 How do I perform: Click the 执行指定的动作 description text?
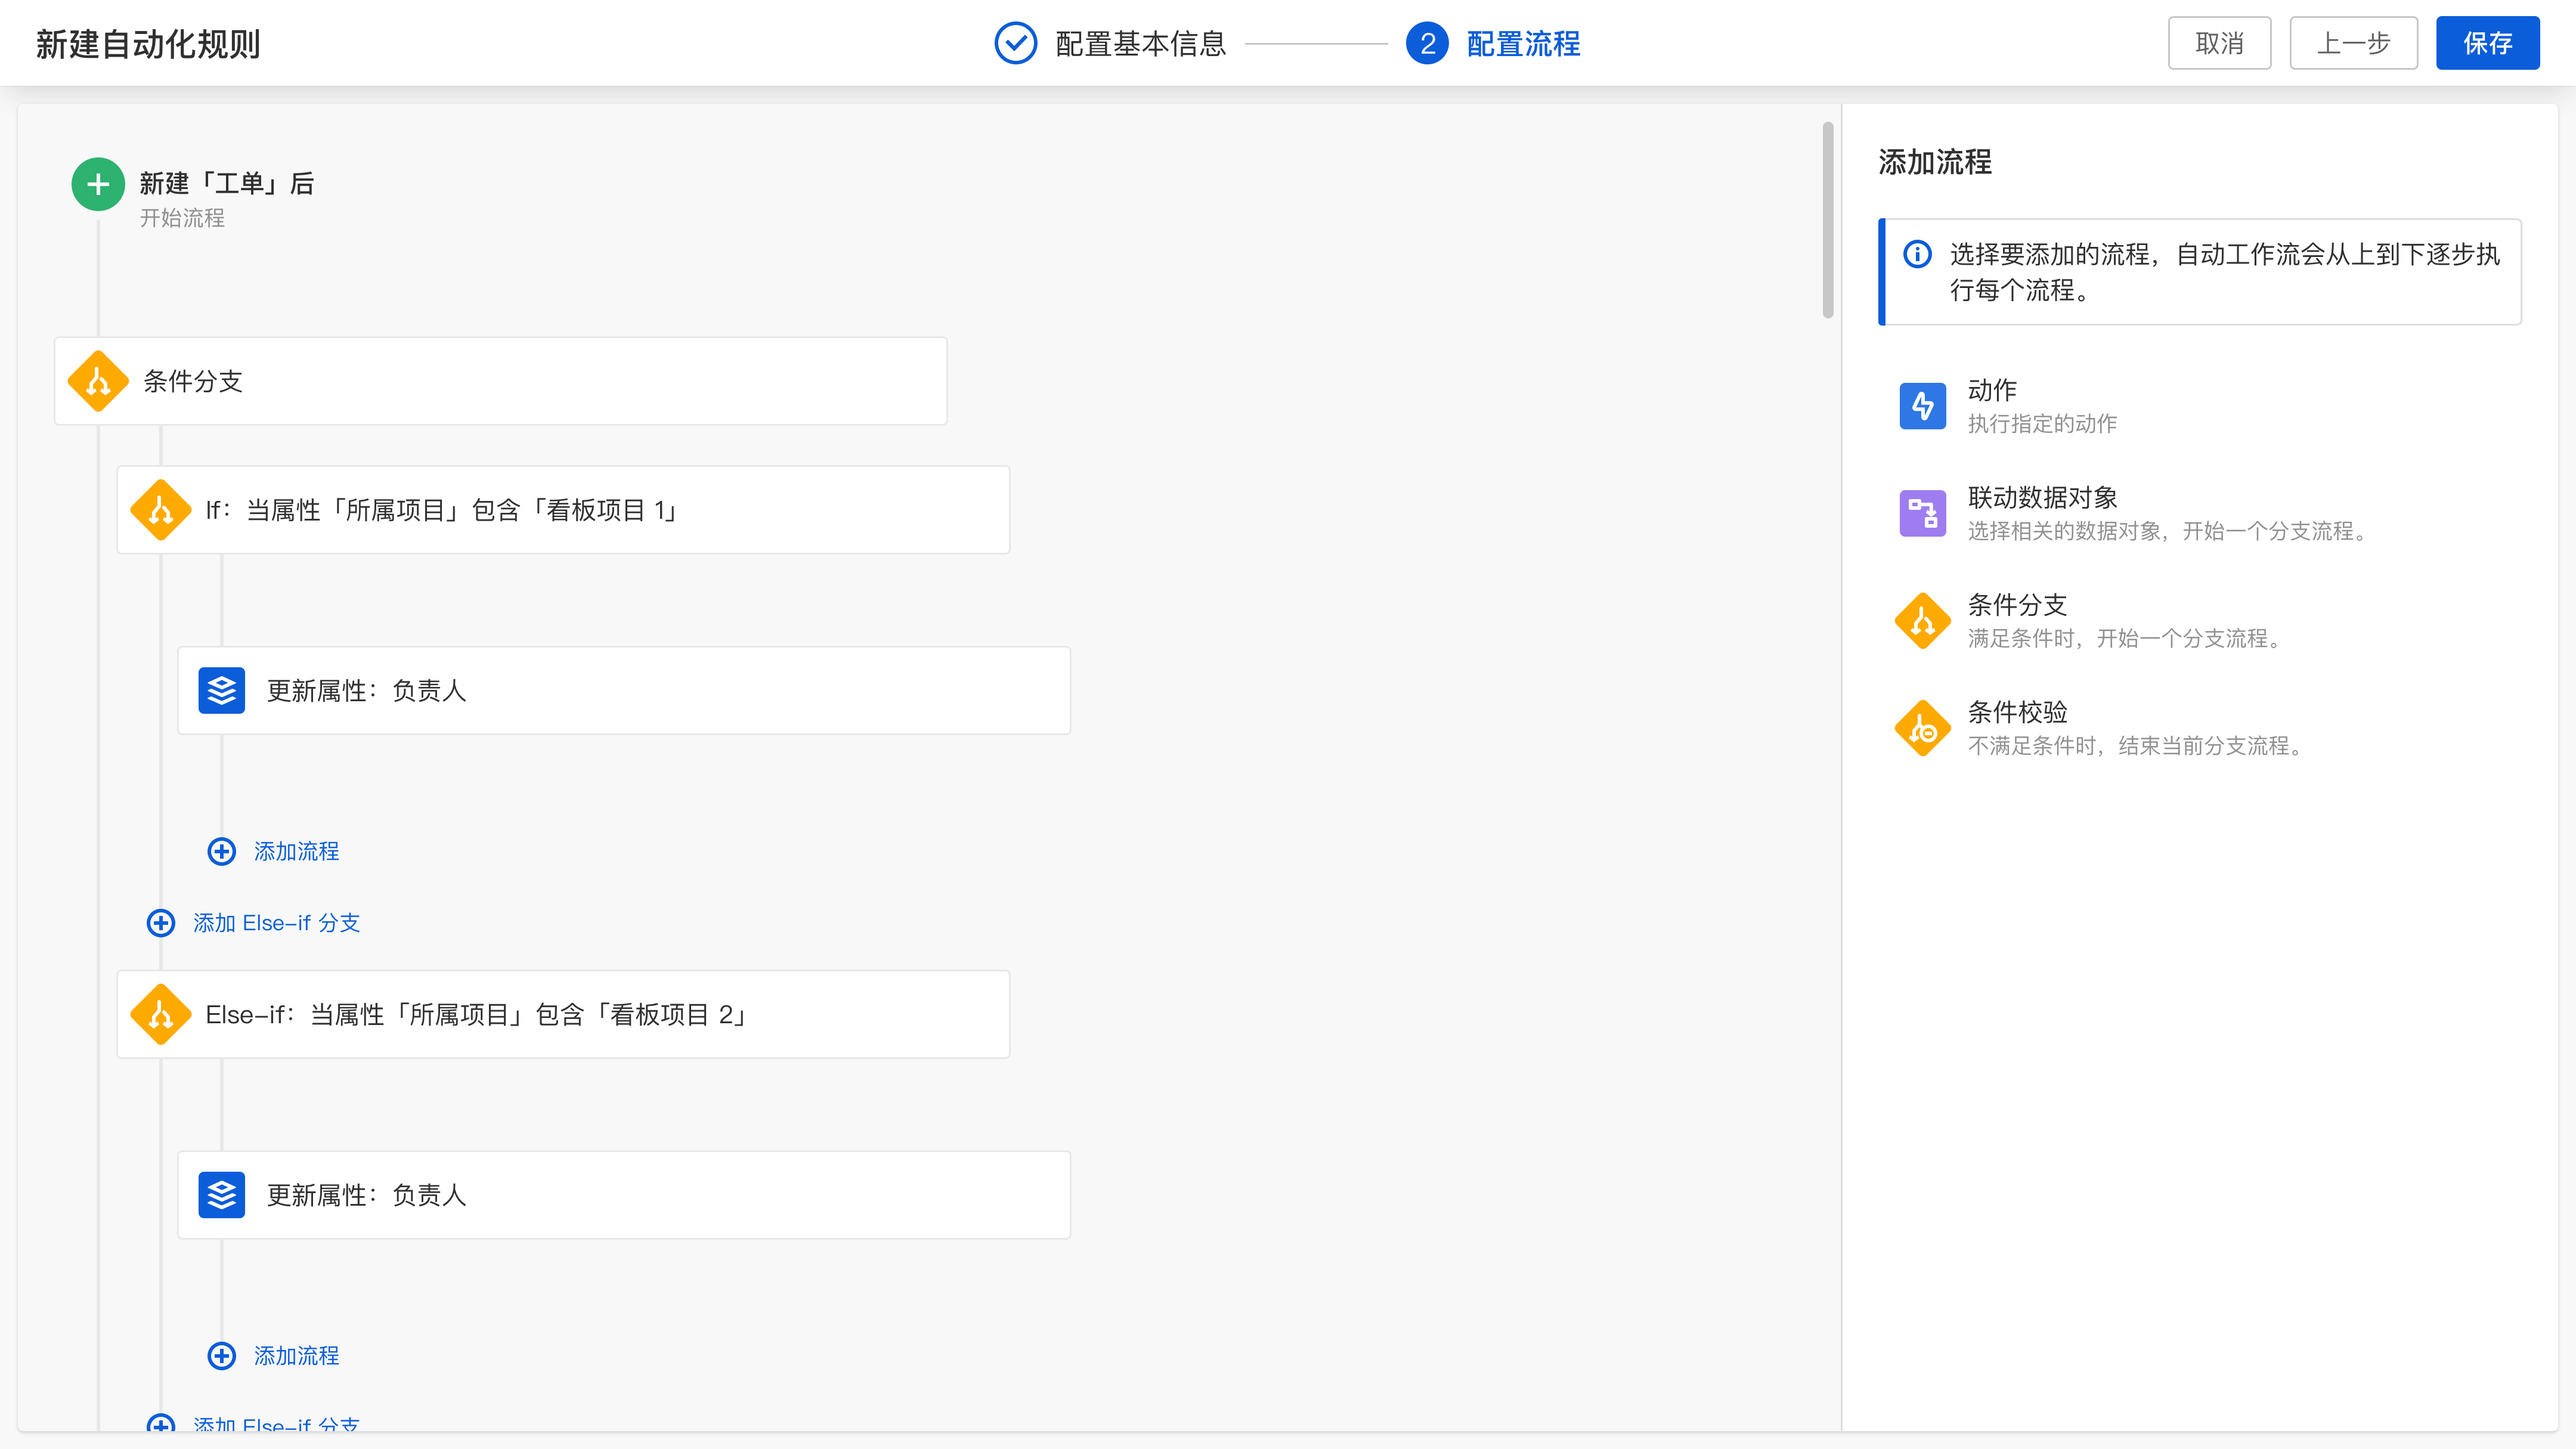2042,423
